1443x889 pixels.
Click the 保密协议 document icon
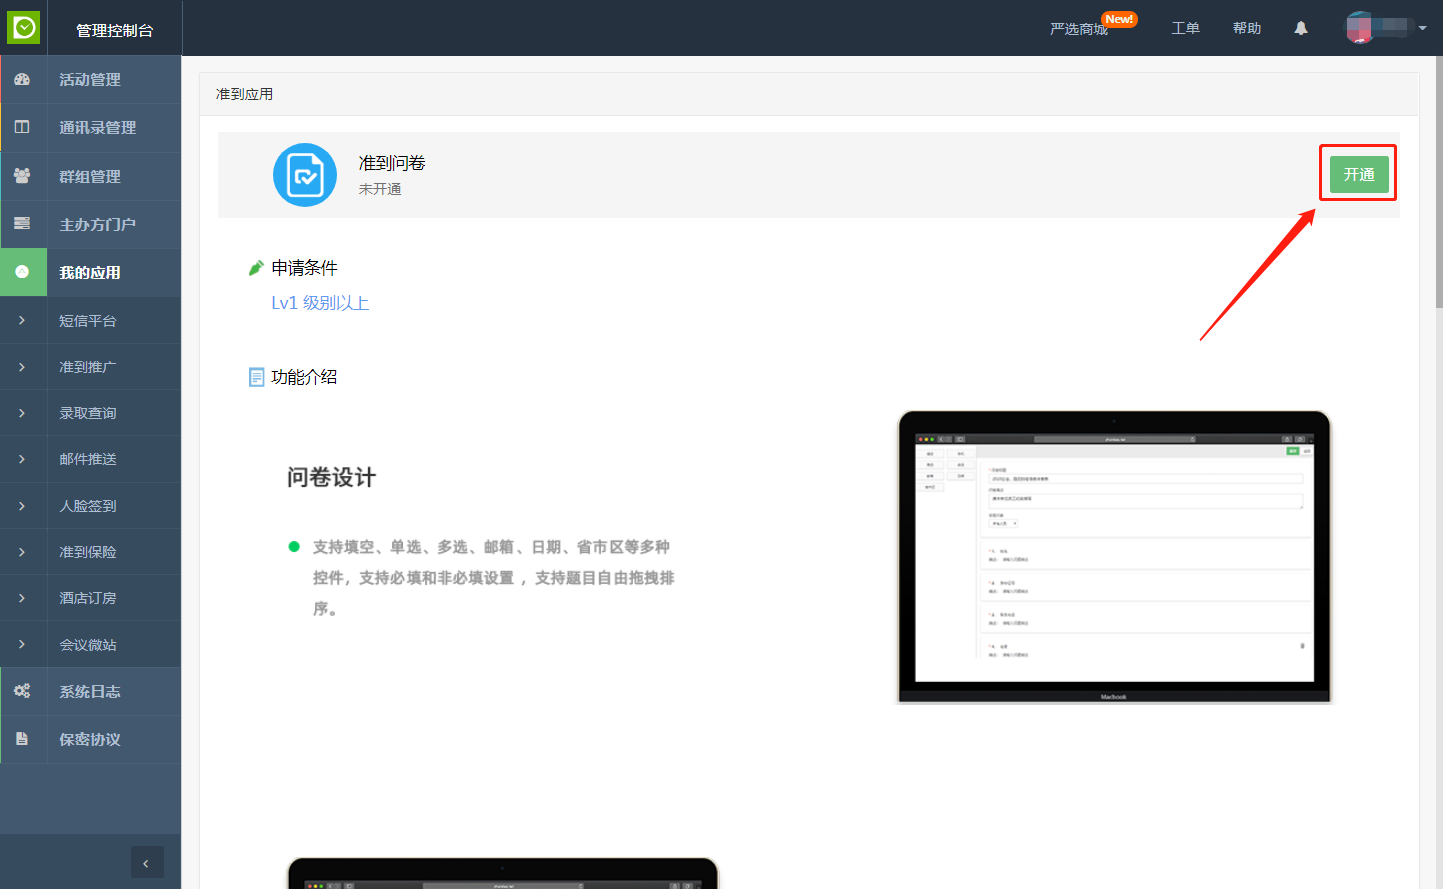22,739
